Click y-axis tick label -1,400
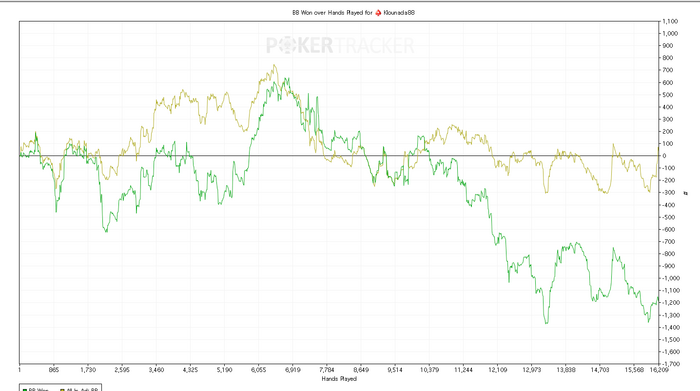This screenshot has height=391, width=700. pyautogui.click(x=671, y=328)
